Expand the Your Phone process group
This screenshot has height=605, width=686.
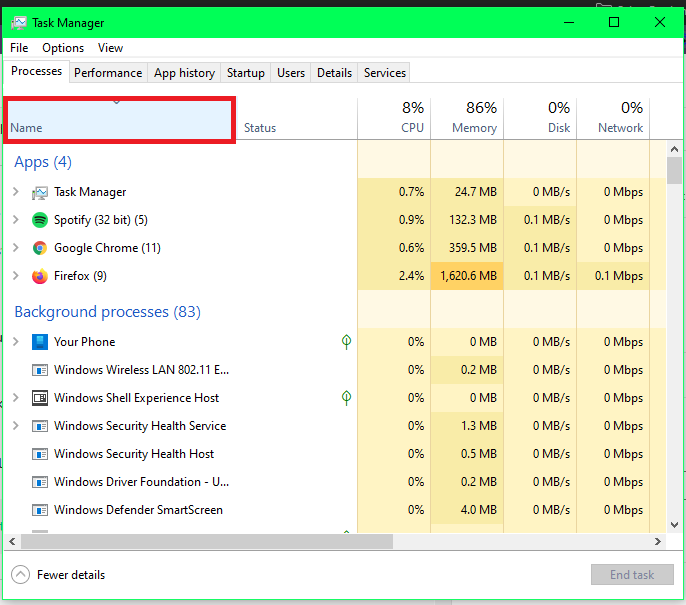coord(16,342)
